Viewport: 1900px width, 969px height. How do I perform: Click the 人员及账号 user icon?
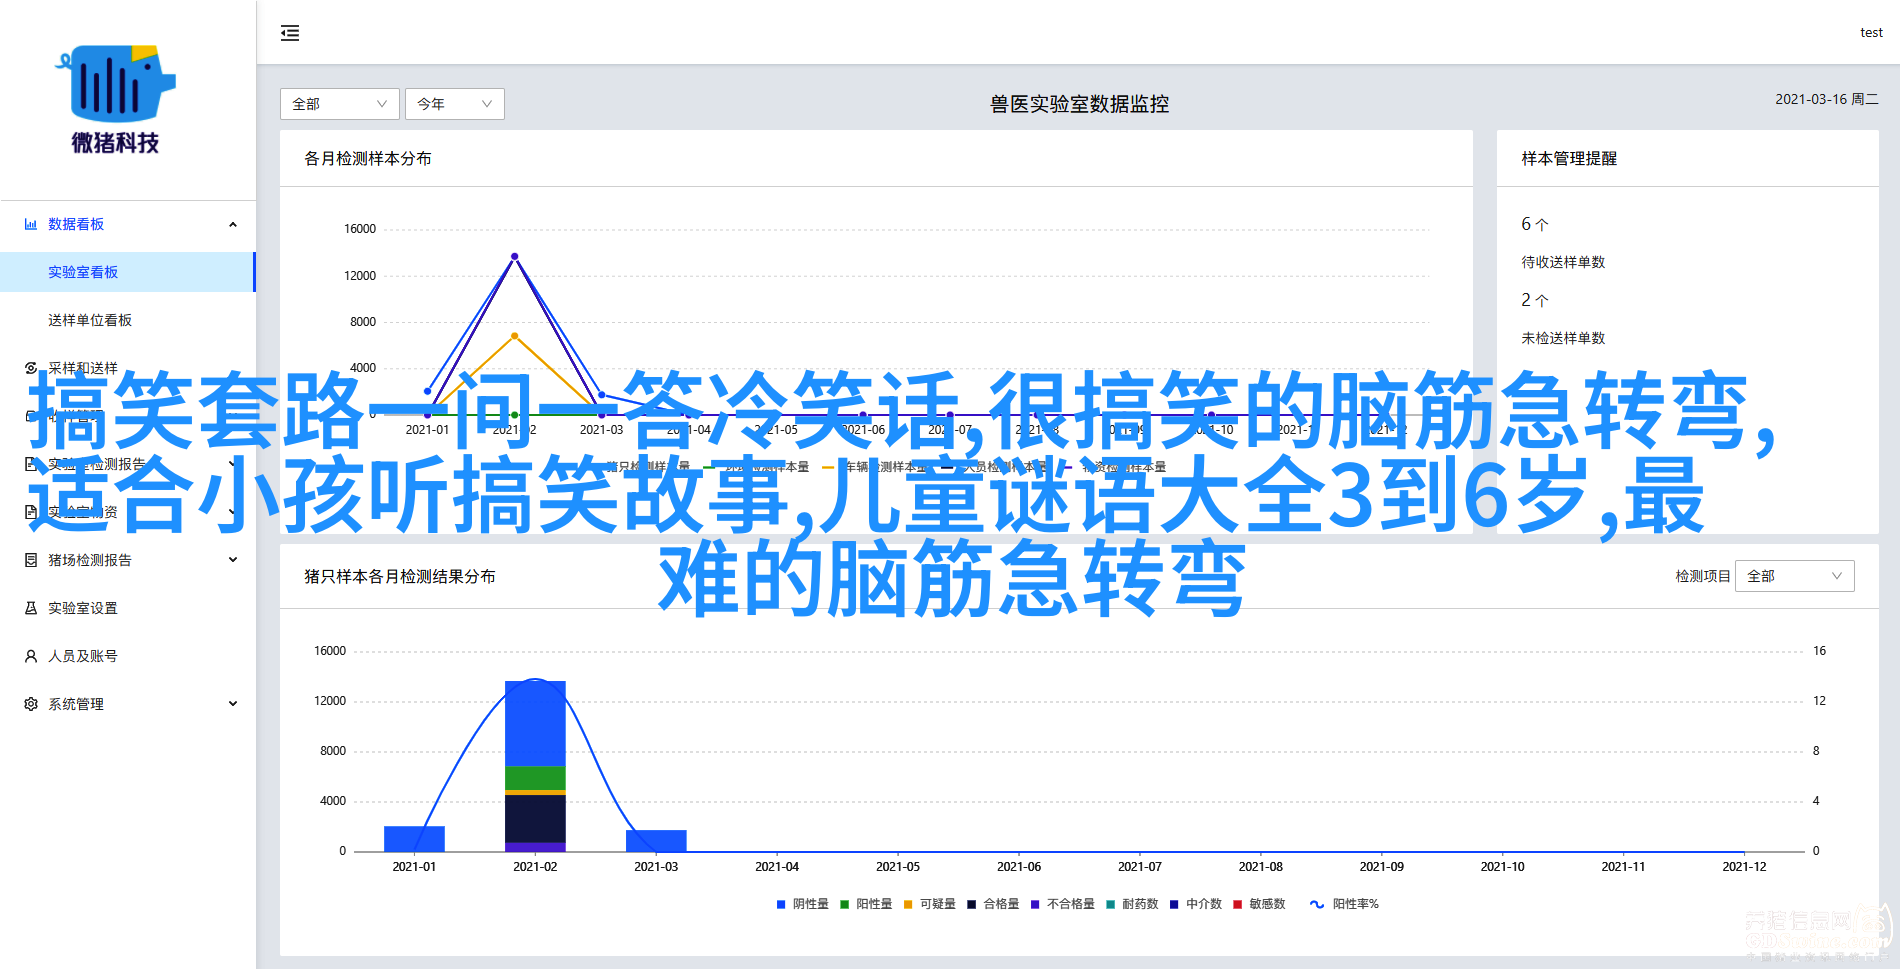(31, 656)
